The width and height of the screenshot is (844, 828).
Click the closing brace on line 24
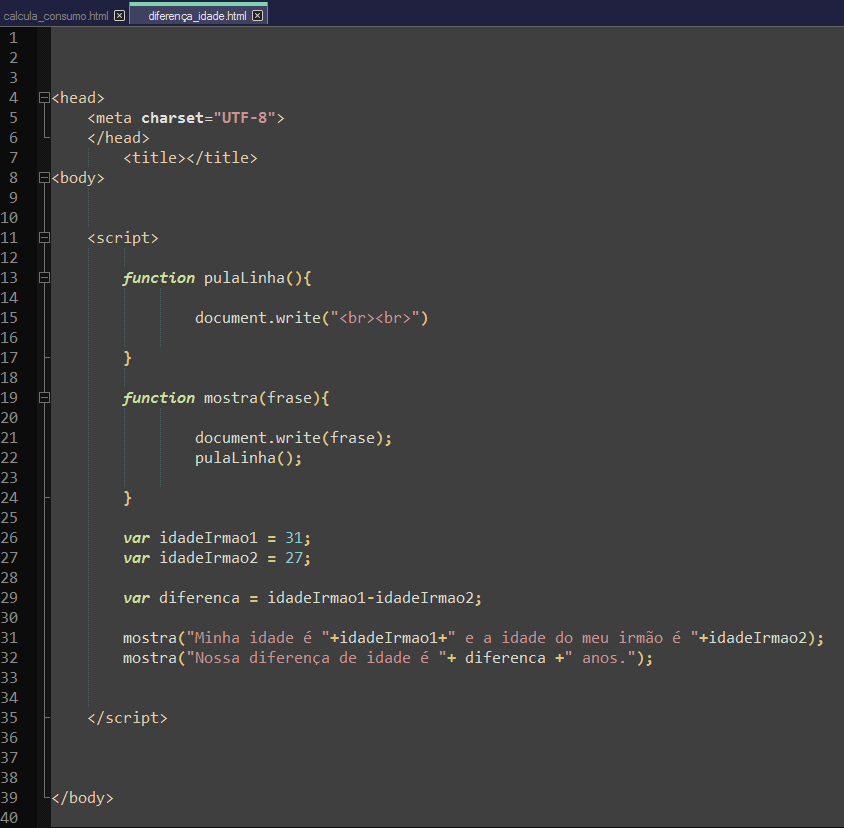(x=128, y=498)
